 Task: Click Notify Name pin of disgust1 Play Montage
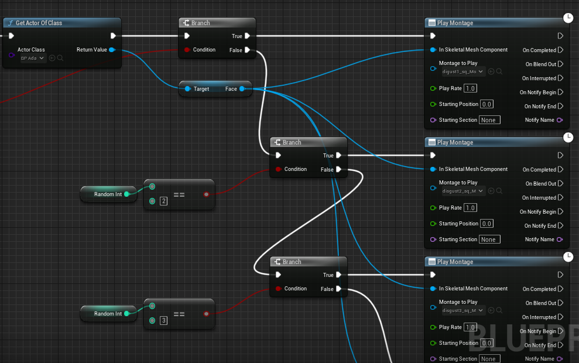click(x=560, y=120)
